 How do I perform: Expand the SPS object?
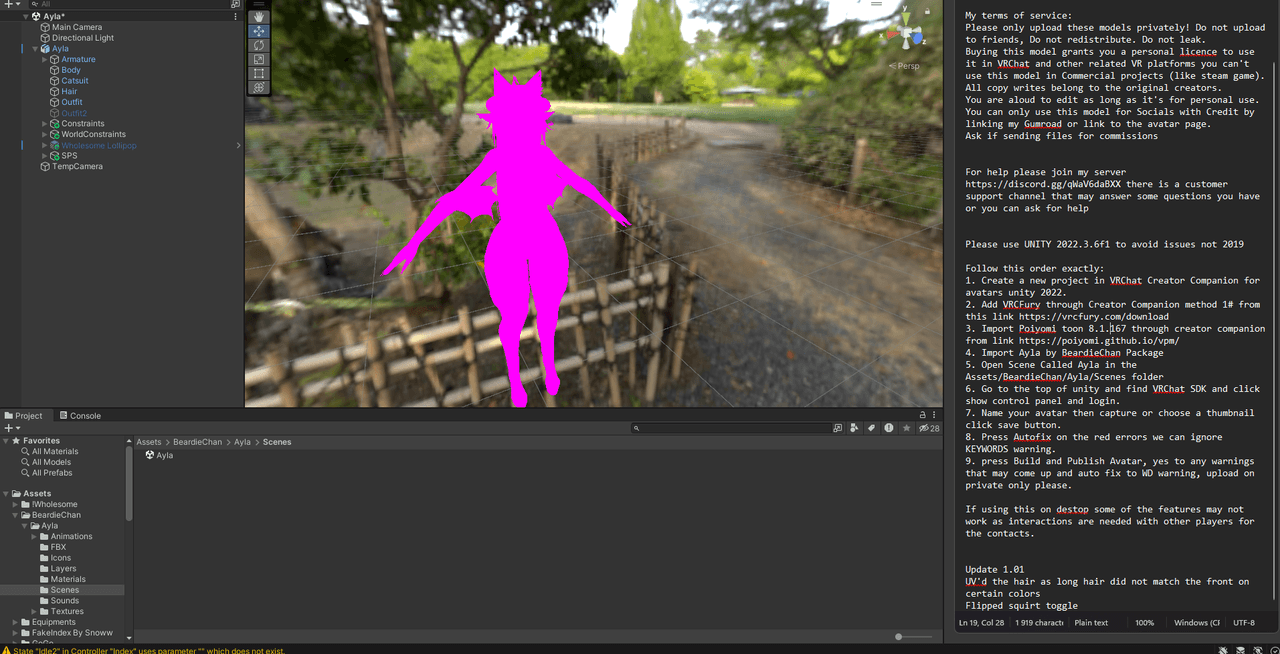pyautogui.click(x=45, y=156)
